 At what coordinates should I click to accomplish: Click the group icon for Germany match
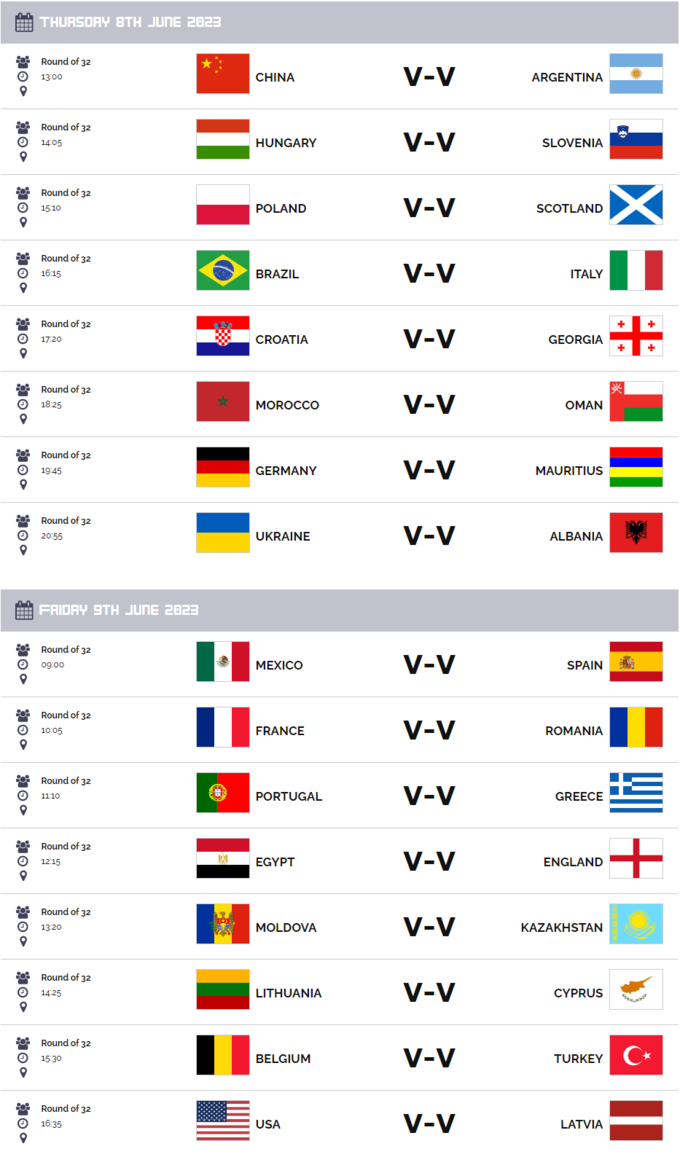click(23, 455)
